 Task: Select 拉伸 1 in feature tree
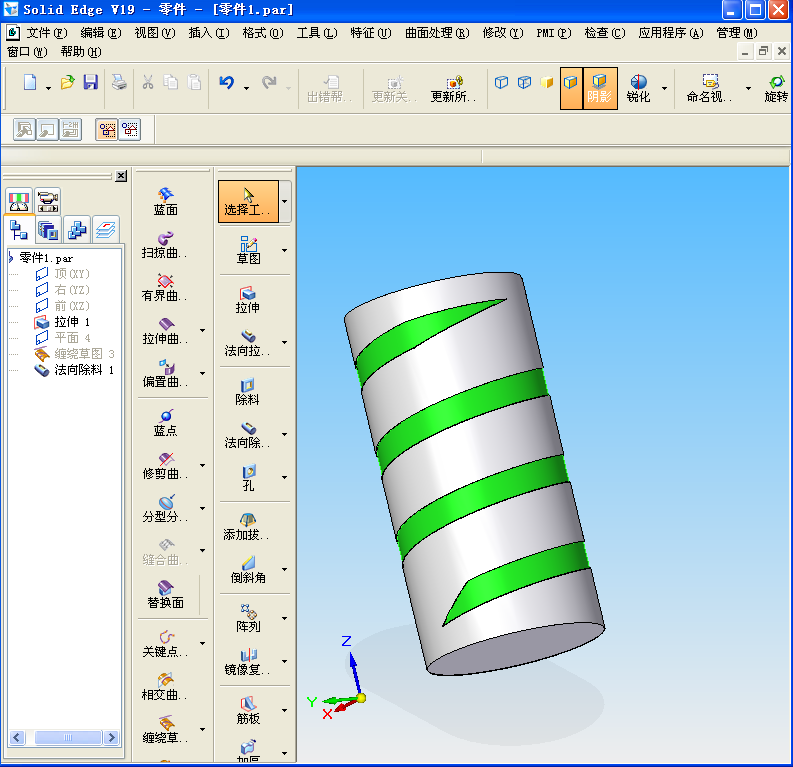[x=72, y=322]
